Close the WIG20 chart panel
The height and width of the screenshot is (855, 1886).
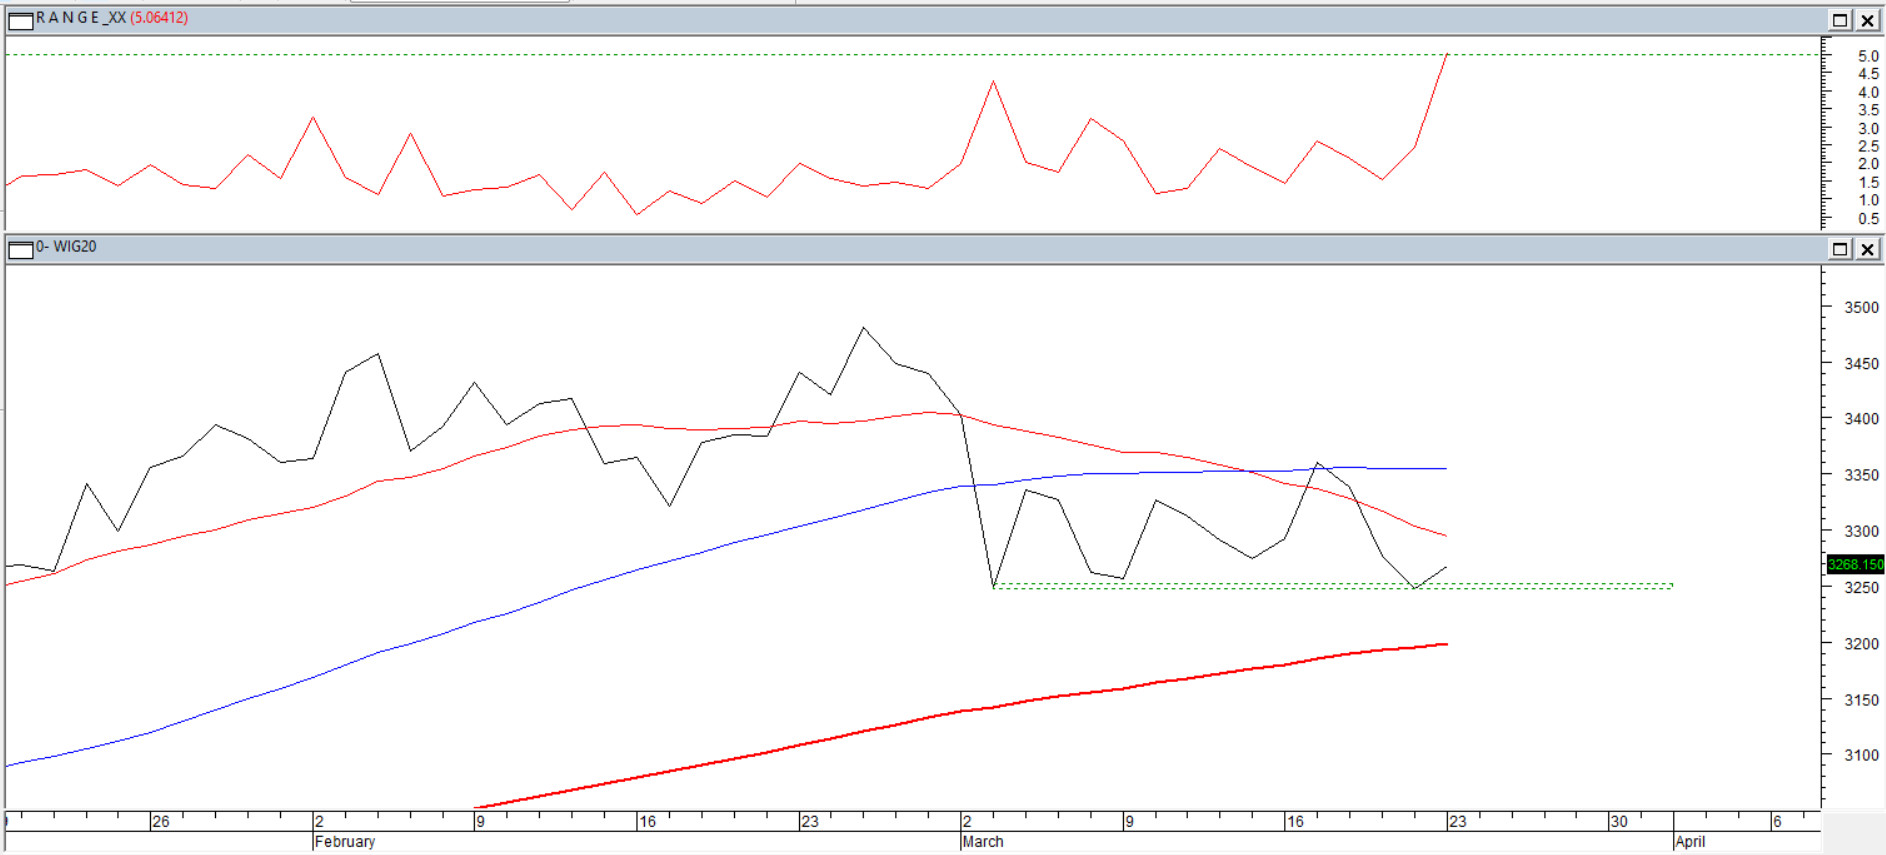[1866, 249]
